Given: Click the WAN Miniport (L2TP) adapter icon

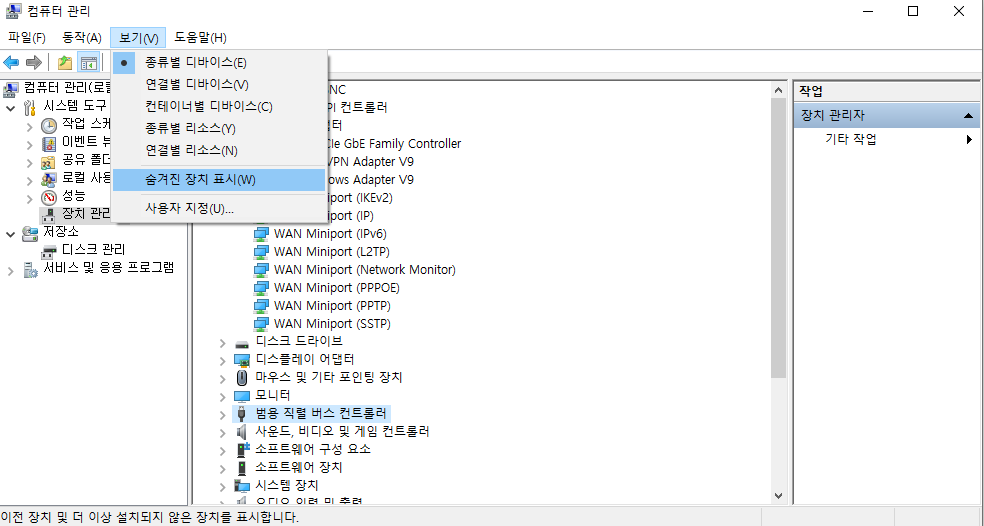Looking at the screenshot, I should (261, 252).
